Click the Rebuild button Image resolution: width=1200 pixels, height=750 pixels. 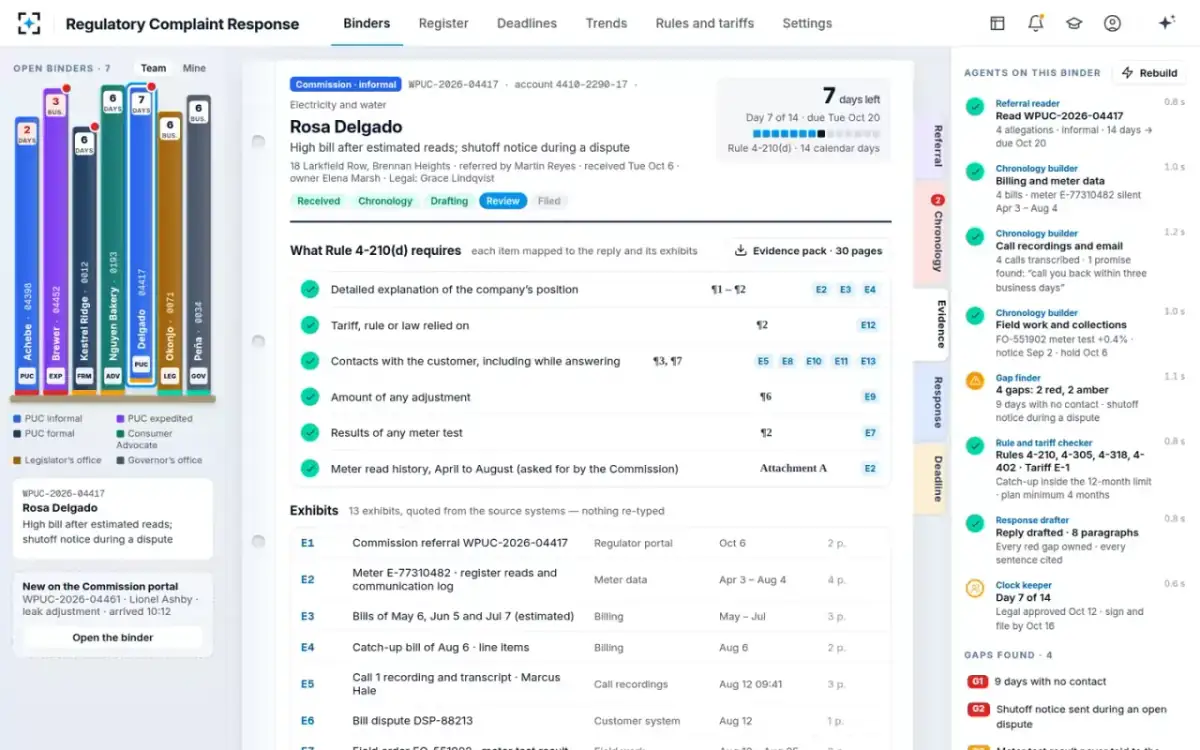(1150, 73)
